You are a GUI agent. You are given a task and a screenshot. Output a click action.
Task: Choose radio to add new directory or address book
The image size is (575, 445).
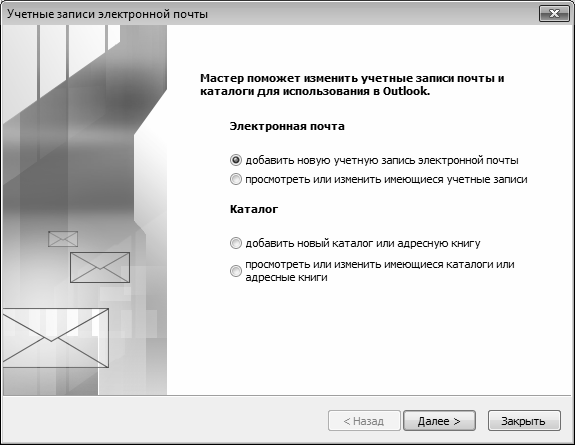click(x=235, y=243)
